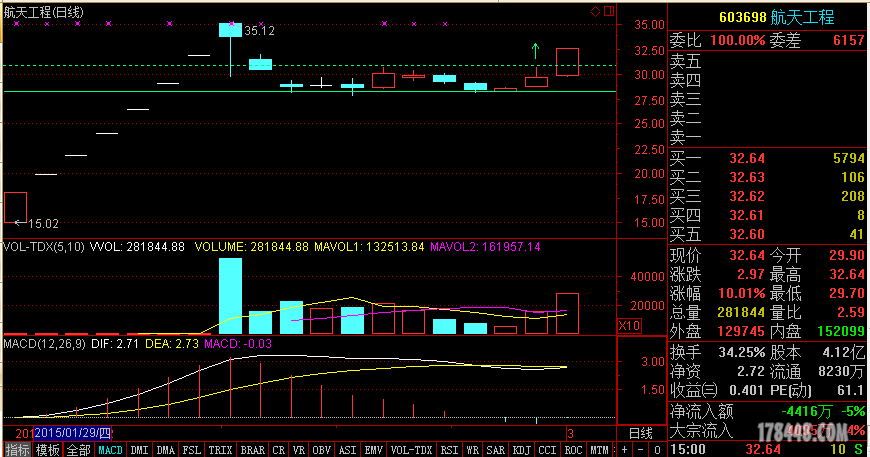Click the 2015/01/29/四 date label
The image size is (870, 457).
click(73, 433)
